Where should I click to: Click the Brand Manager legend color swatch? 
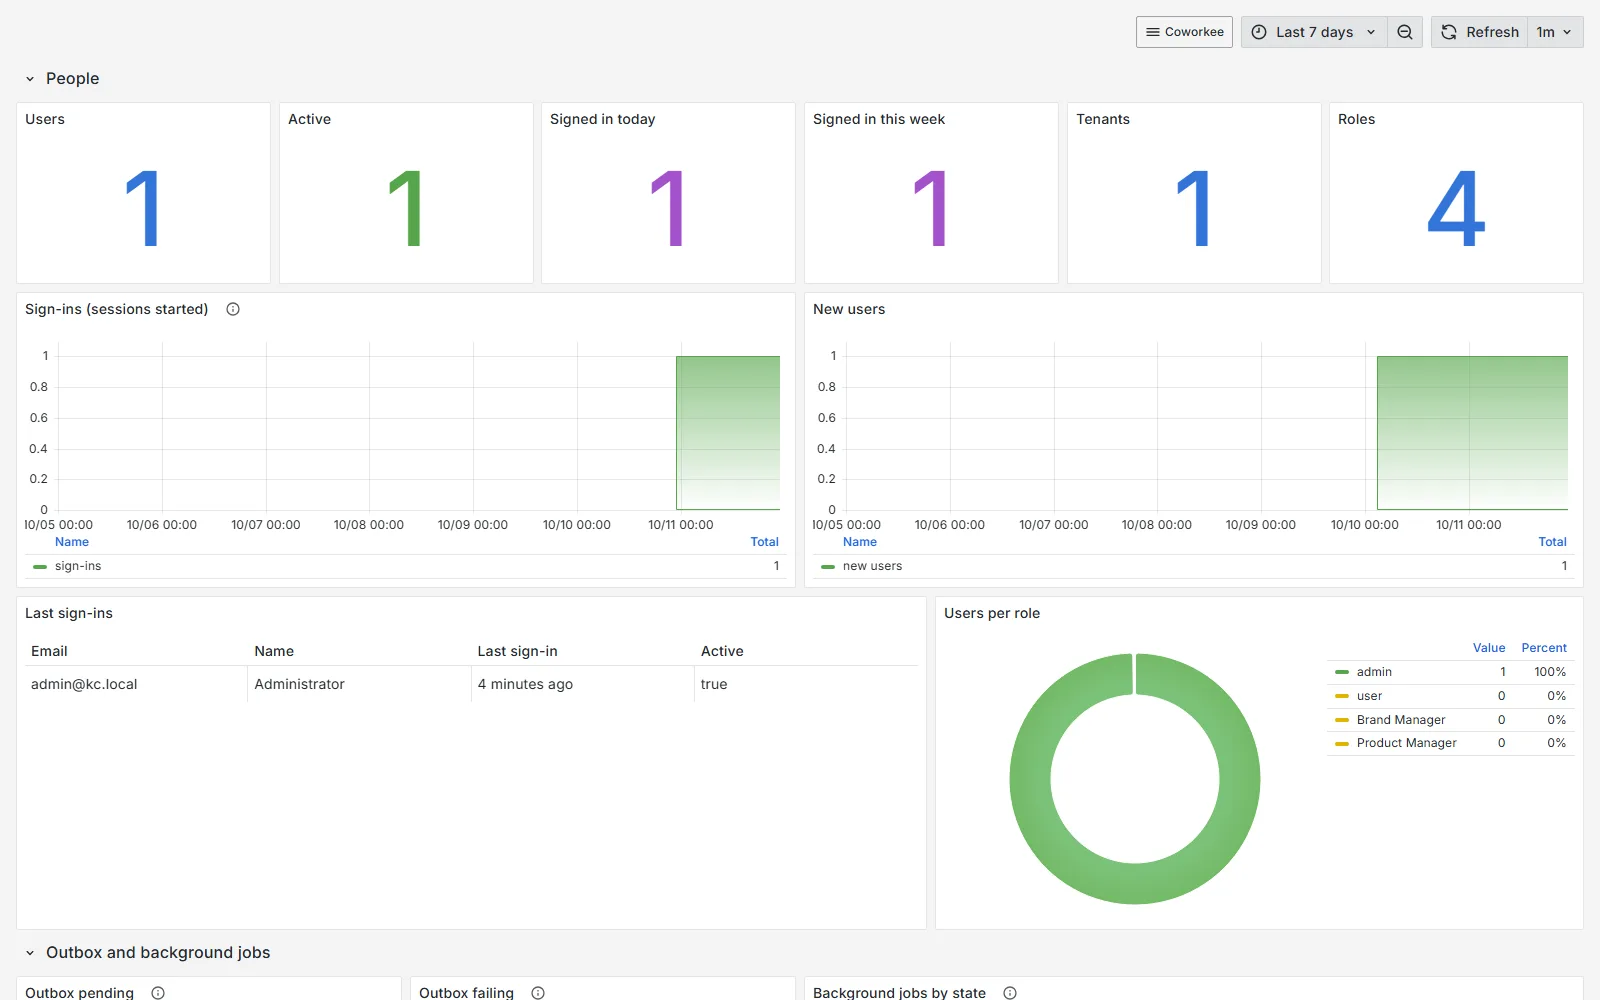point(1342,720)
